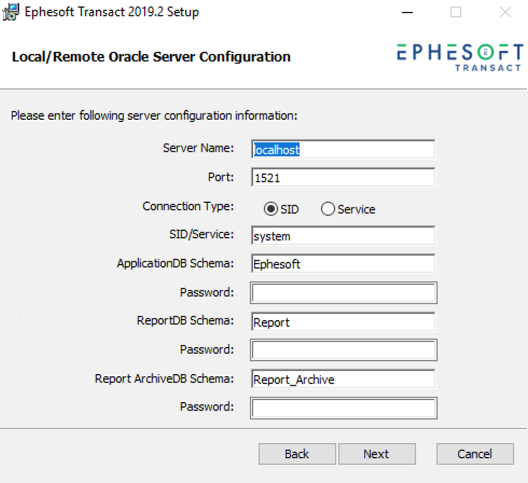Click the Ephesoft installer icon in title bar

click(x=11, y=12)
